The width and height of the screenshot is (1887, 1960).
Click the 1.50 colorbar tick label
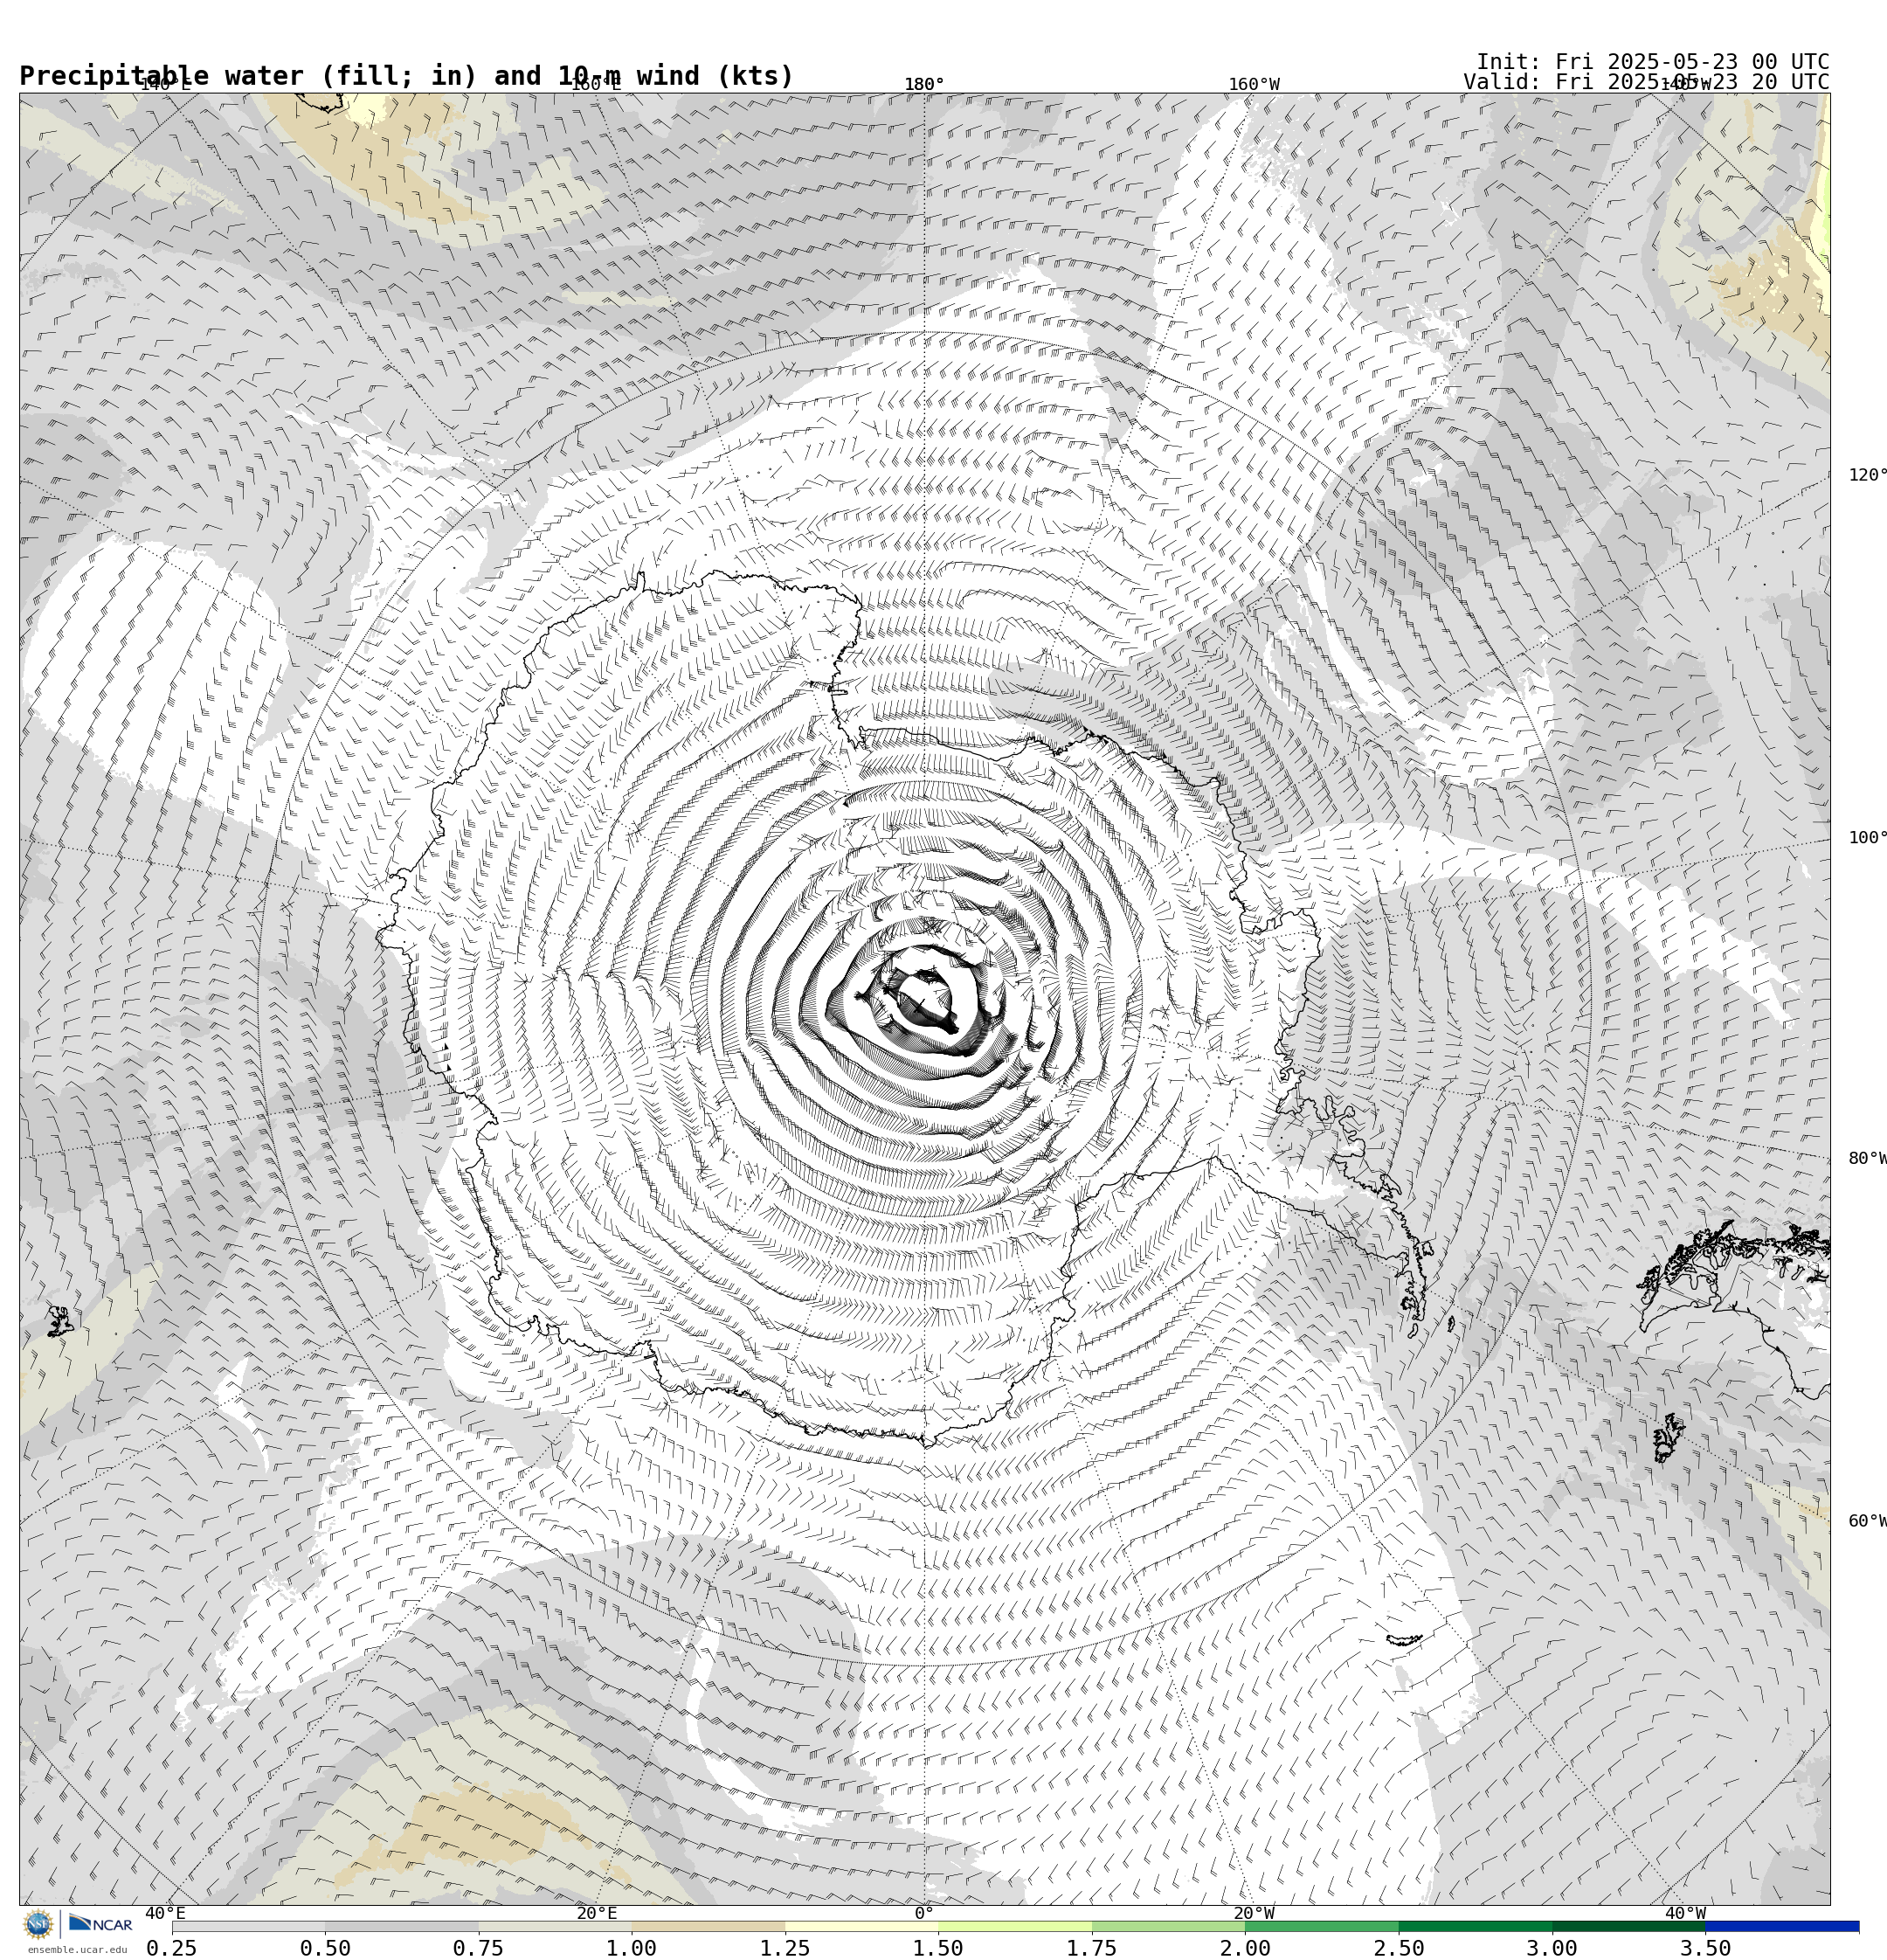[938, 1948]
